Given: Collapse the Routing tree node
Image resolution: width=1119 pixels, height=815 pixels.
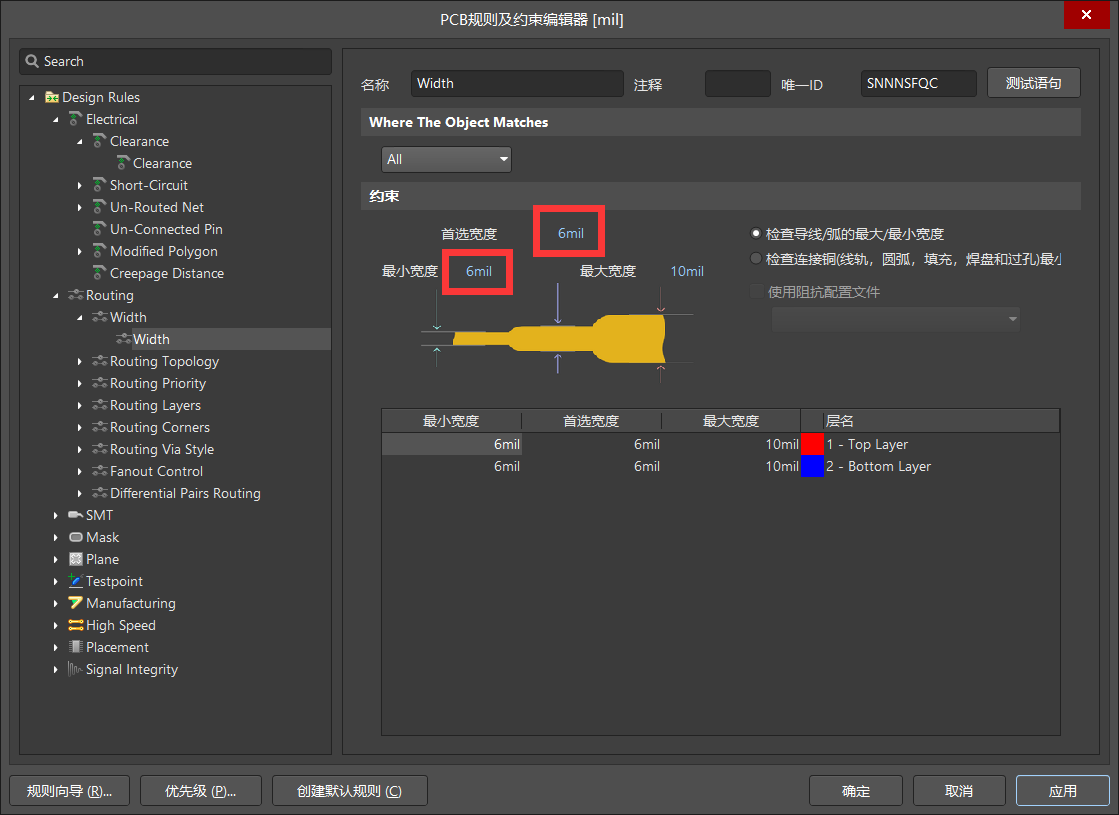Looking at the screenshot, I should pos(56,295).
